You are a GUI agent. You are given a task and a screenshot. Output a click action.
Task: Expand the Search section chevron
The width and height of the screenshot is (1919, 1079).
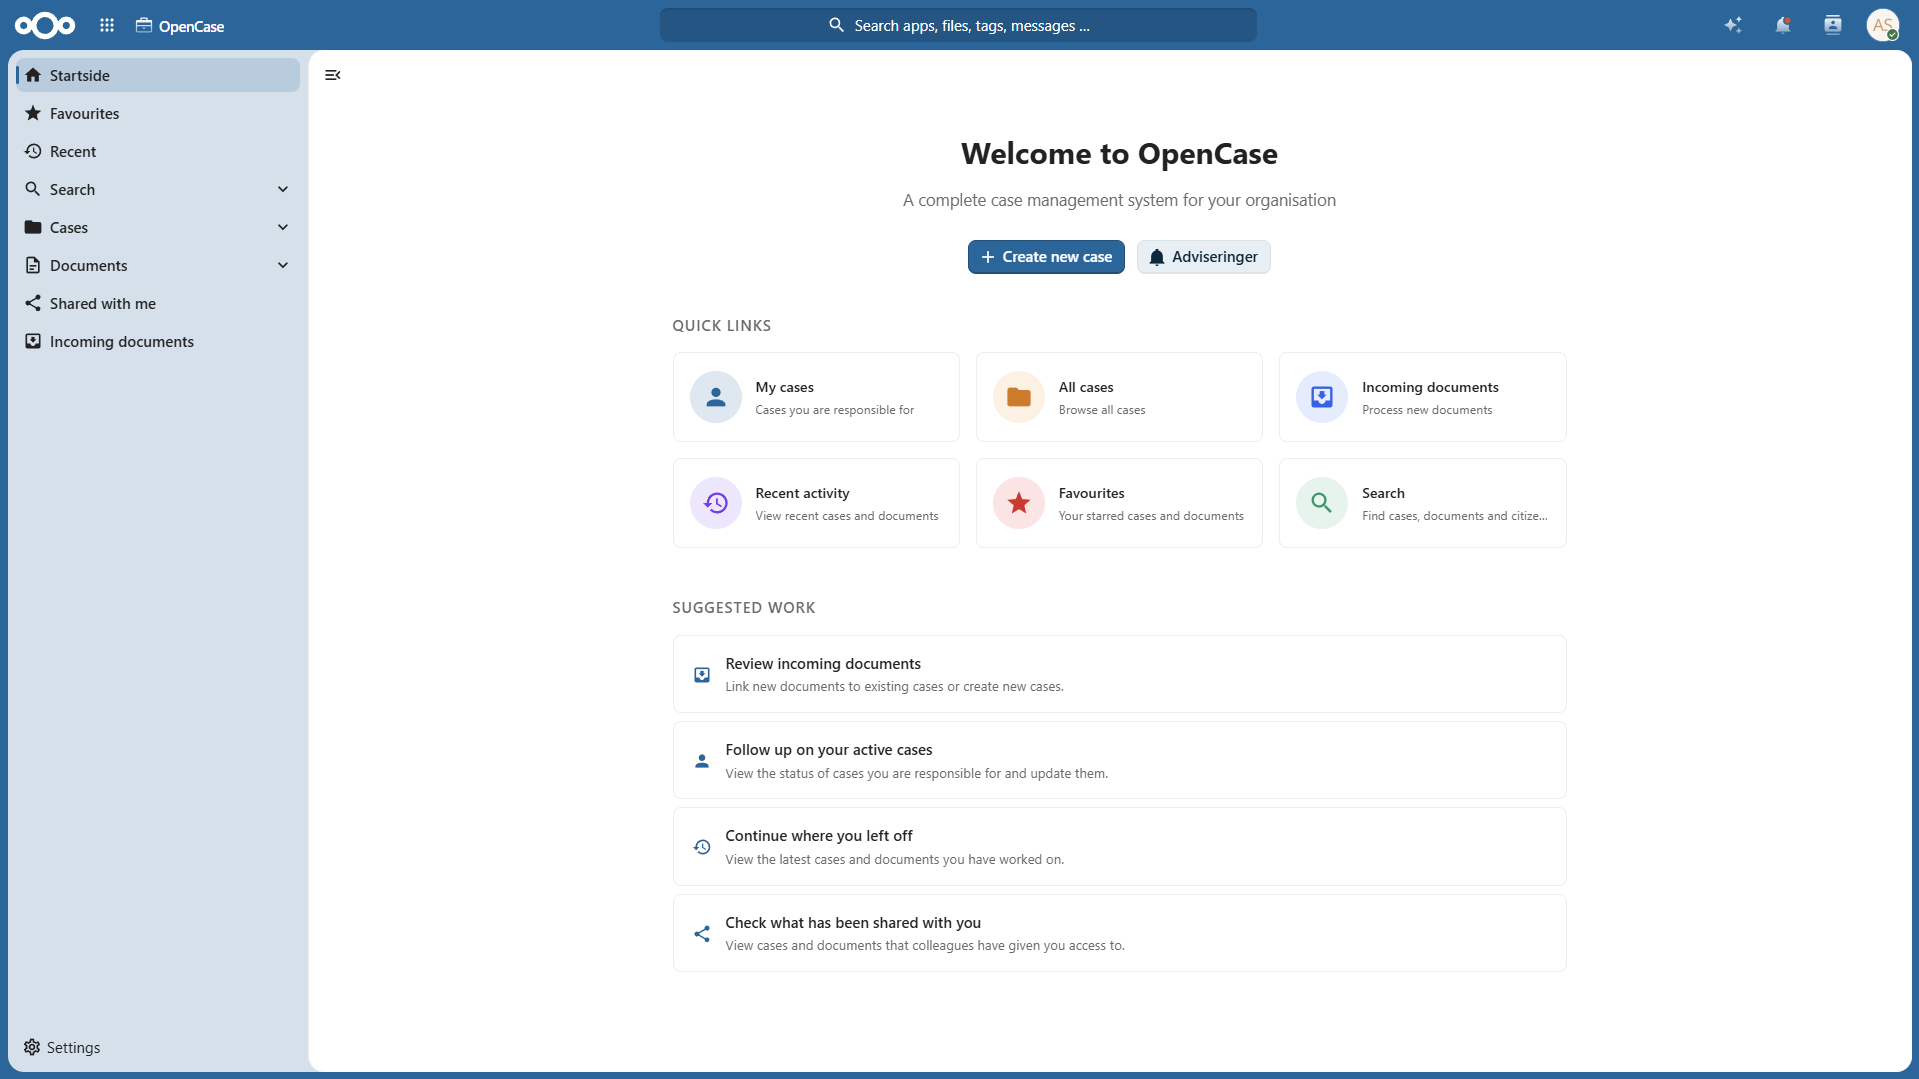pyautogui.click(x=283, y=189)
